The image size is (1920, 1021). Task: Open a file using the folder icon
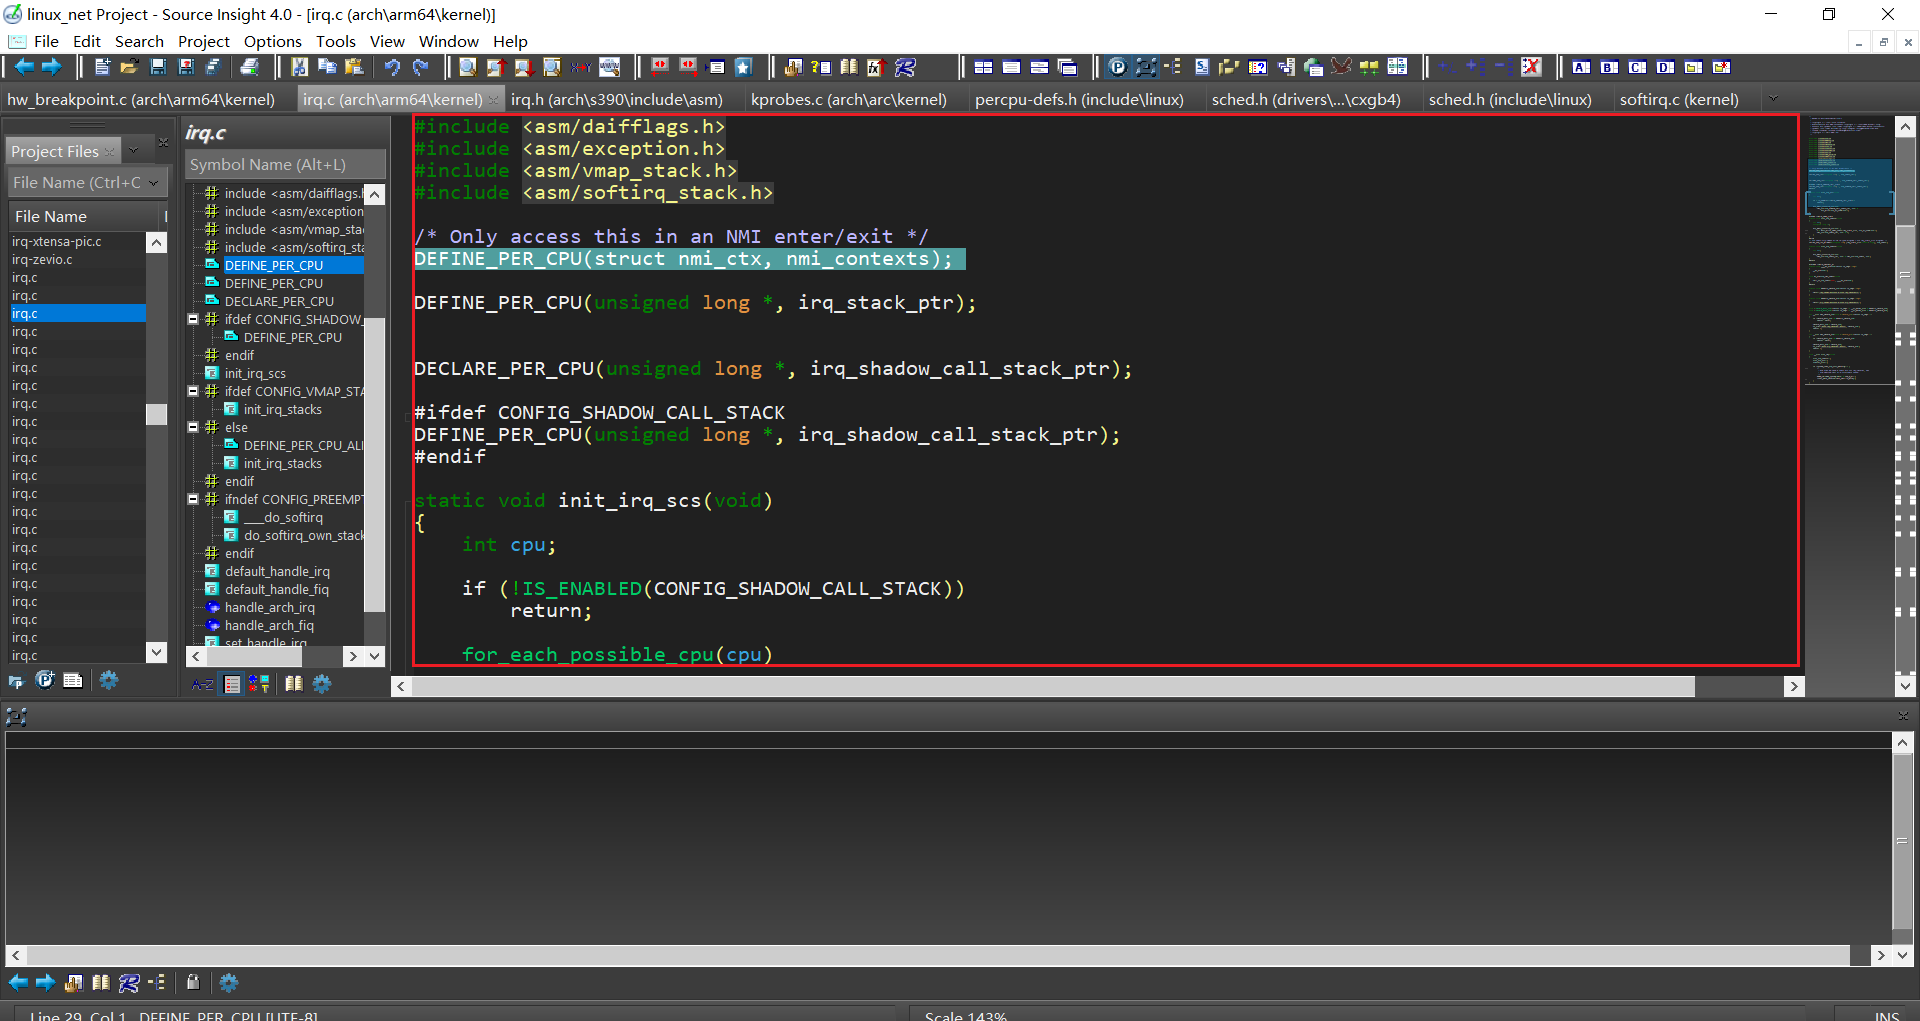pos(130,67)
